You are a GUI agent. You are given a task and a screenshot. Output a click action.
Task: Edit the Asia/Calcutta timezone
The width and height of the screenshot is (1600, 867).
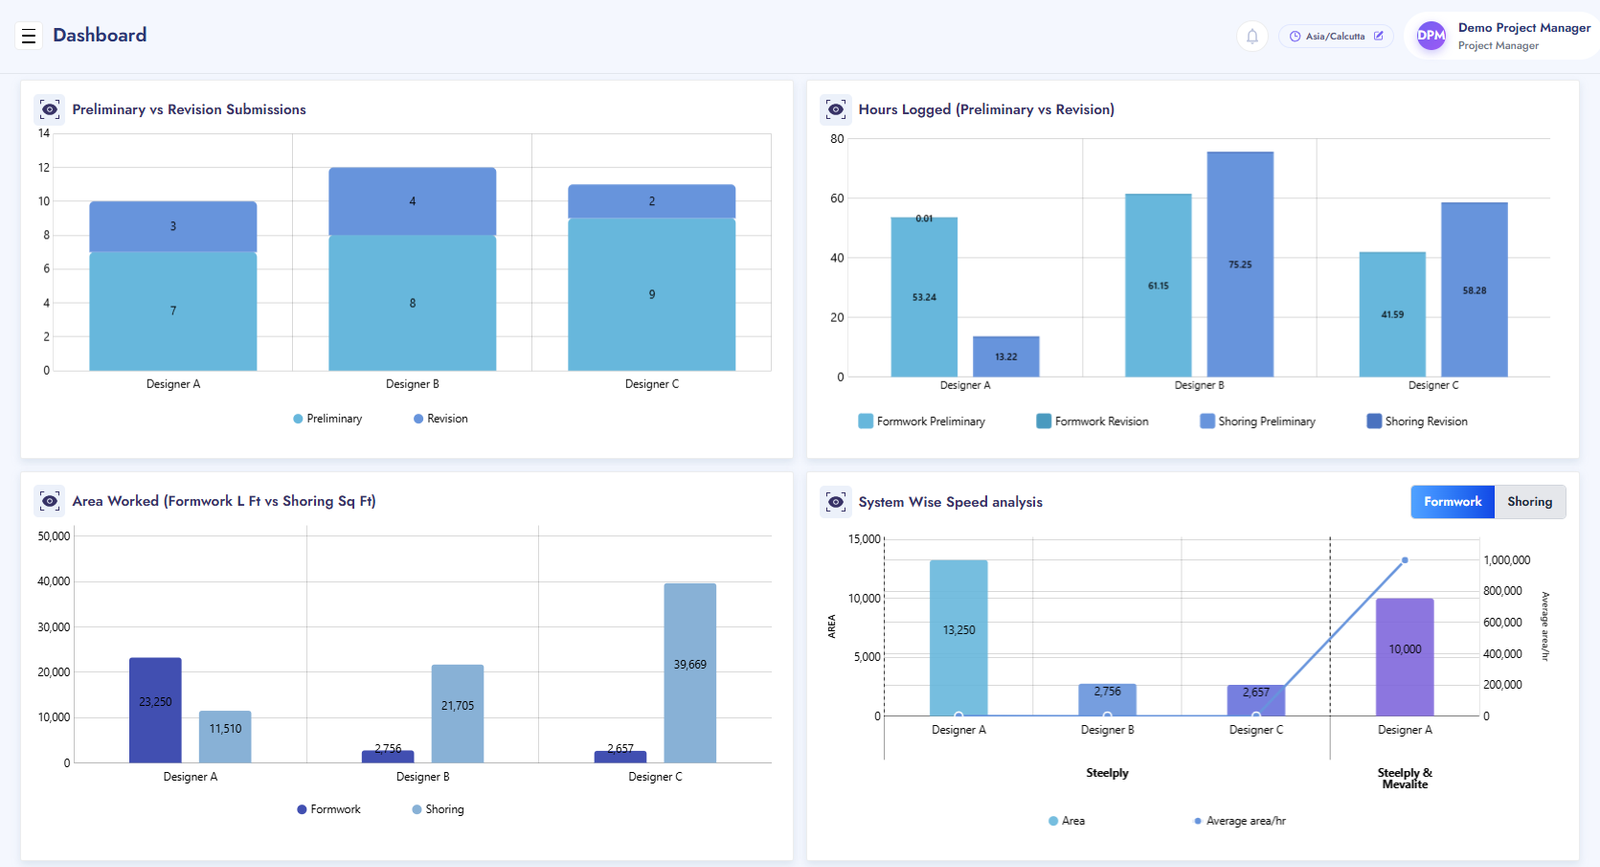1378,36
